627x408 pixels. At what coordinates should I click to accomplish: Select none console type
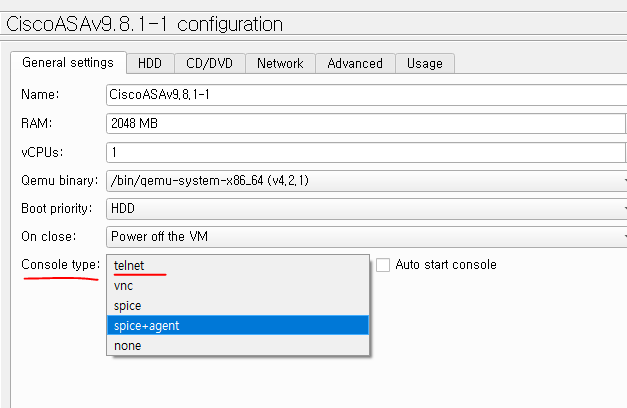[238, 345]
